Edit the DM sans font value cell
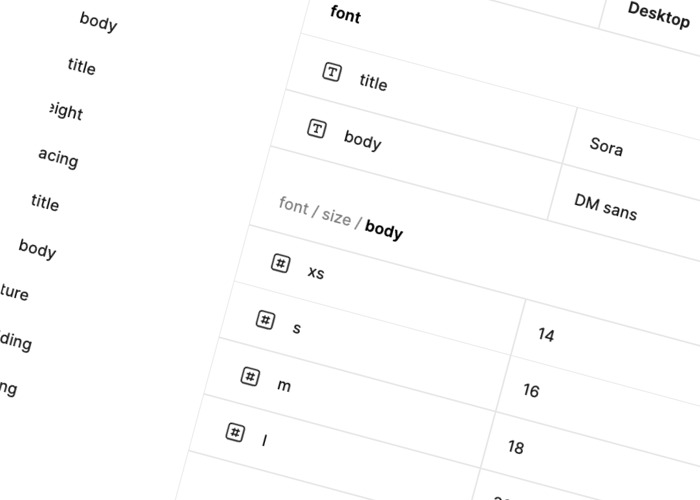 click(605, 207)
